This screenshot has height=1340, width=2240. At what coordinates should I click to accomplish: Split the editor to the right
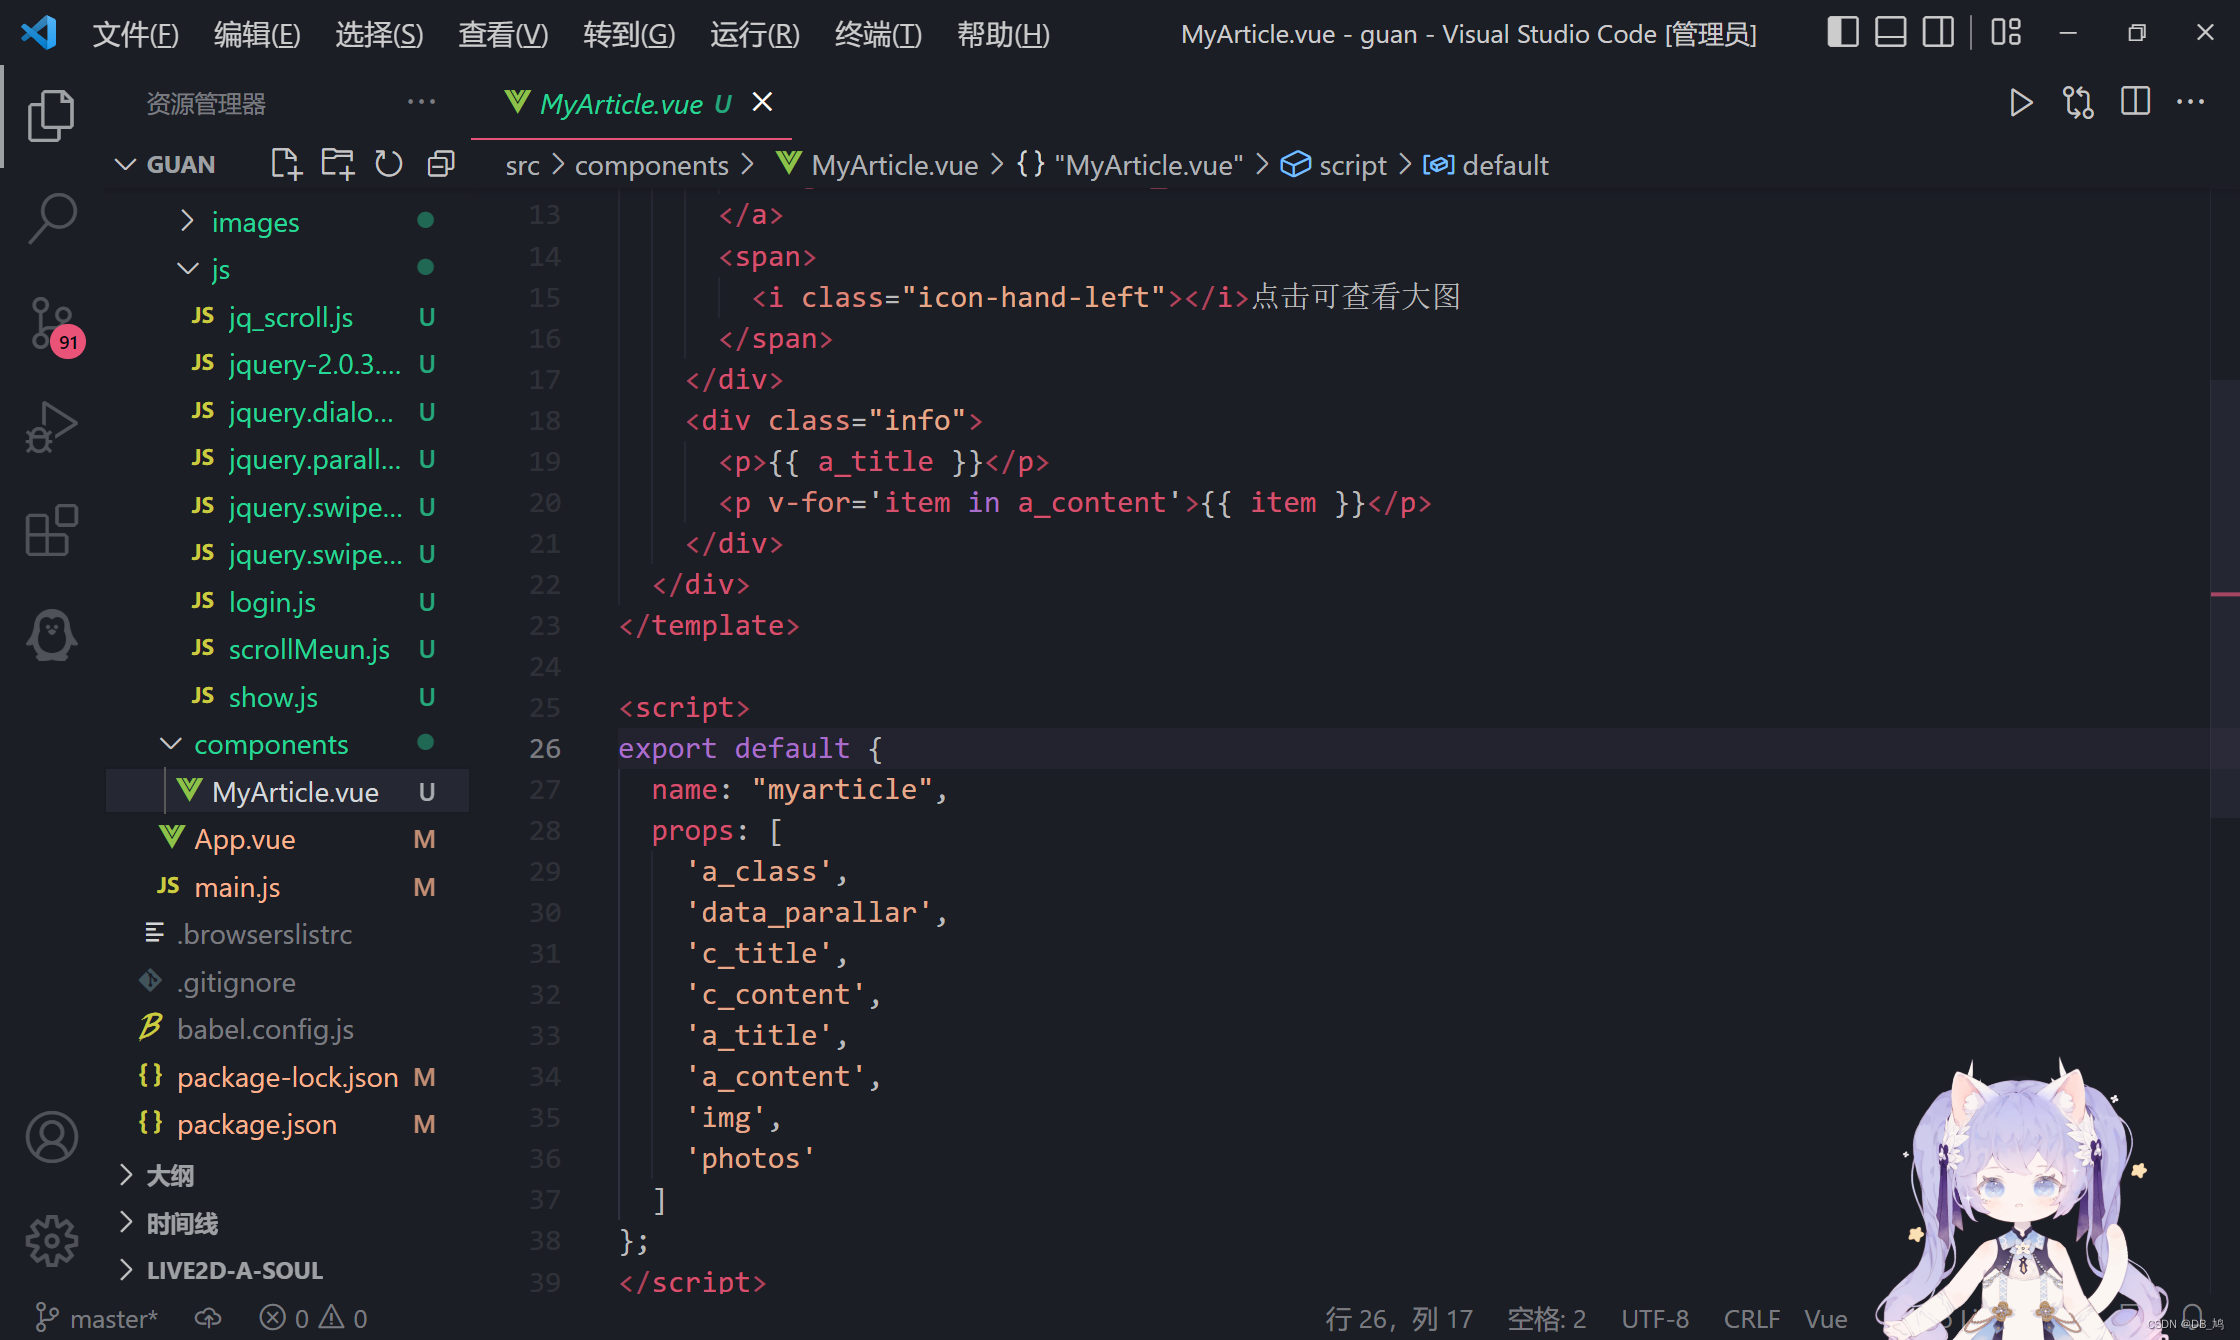coord(2135,102)
